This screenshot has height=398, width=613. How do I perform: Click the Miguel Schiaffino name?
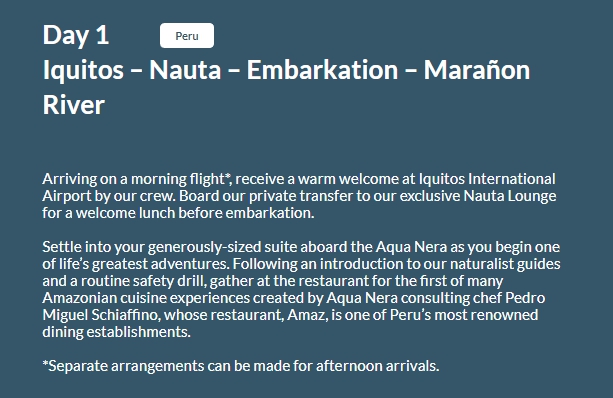point(101,315)
